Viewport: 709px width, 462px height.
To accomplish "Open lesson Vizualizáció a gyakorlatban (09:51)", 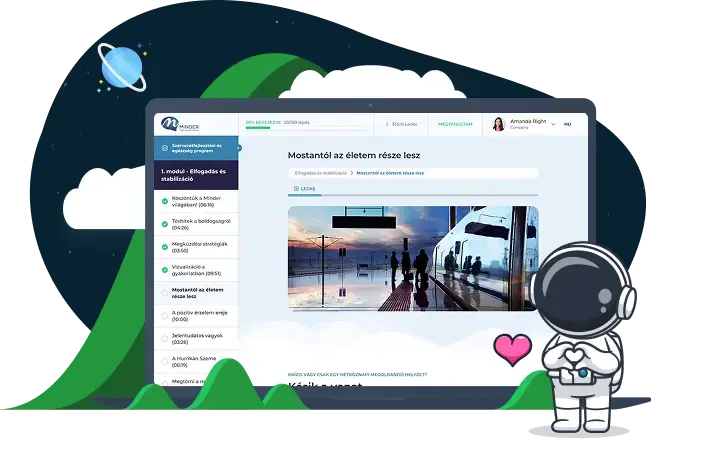I will (196, 270).
